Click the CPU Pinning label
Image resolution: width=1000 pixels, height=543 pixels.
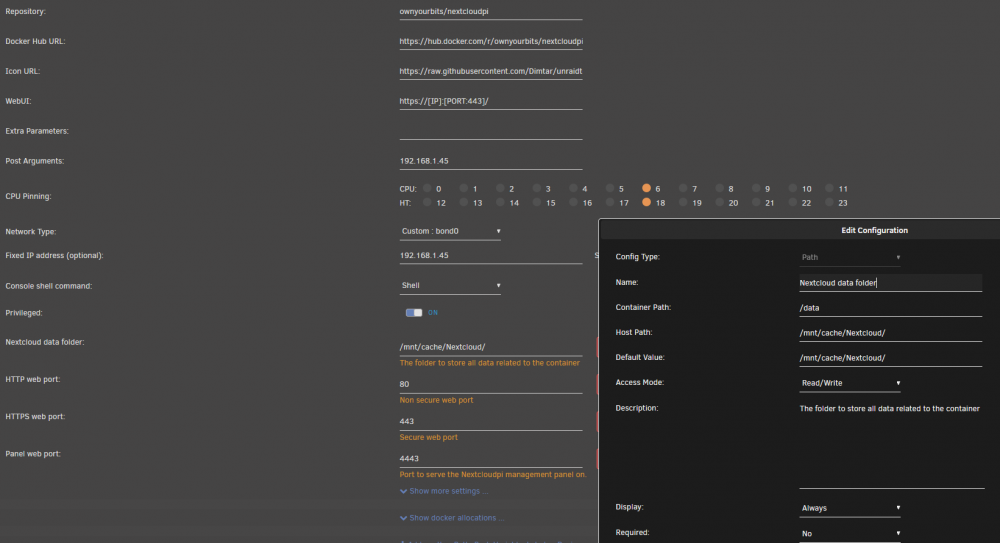coord(28,197)
